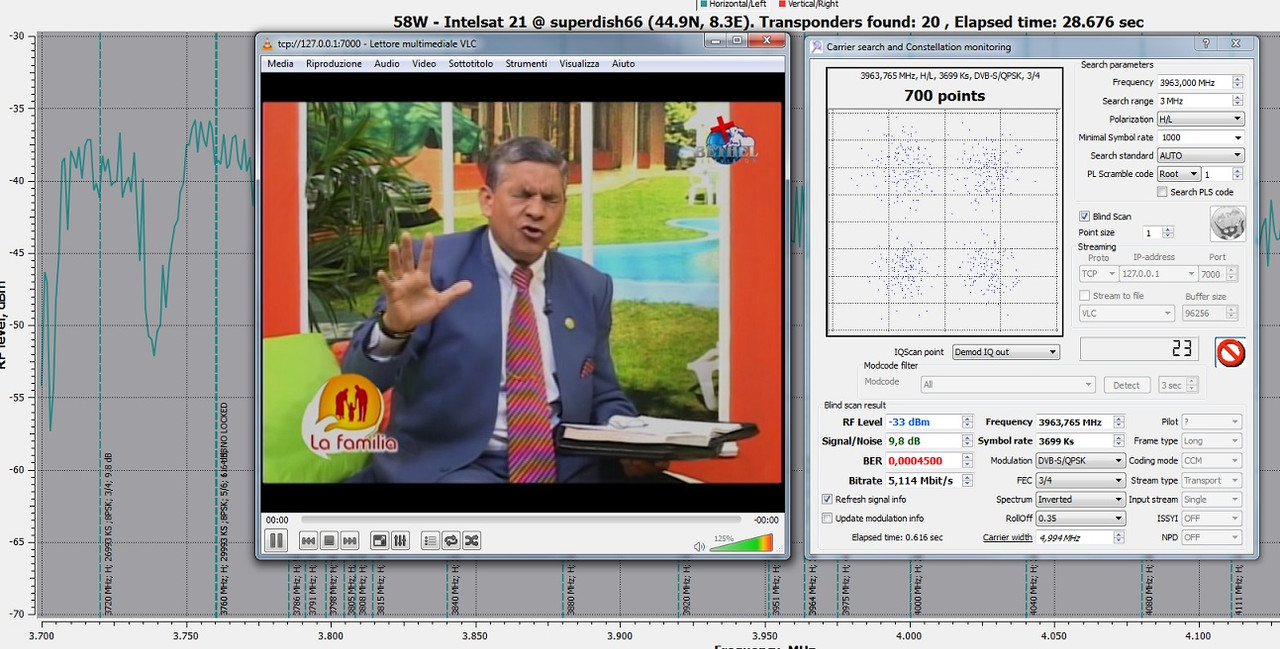Uncheck the Blind Scan checkbox
Screen dimensions: 1280x649
(1084, 216)
